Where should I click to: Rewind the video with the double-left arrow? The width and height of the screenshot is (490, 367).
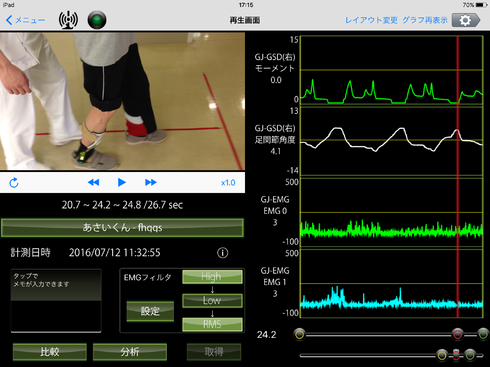tap(93, 182)
